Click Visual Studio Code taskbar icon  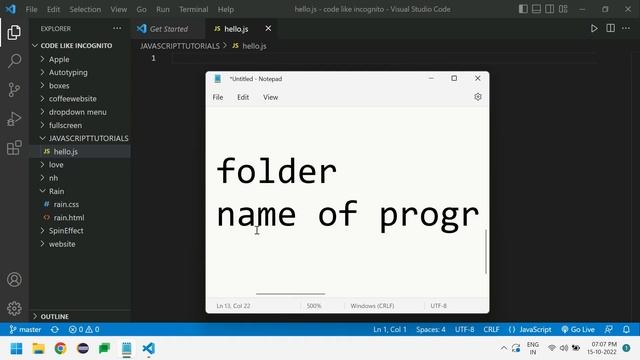click(149, 349)
